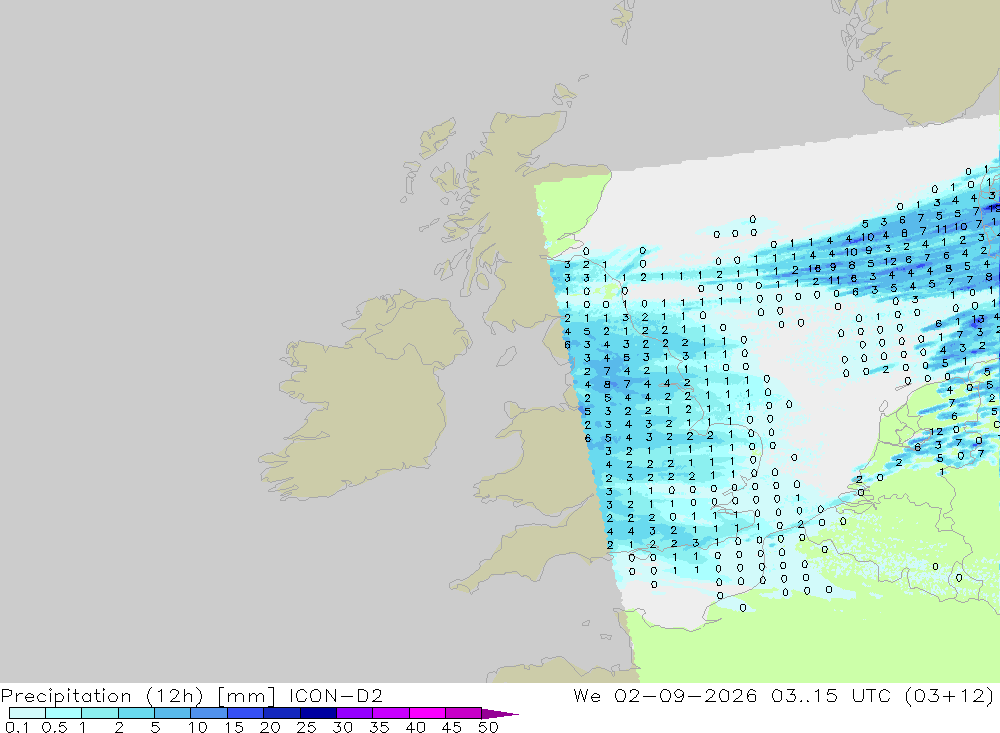The image size is (1000, 733).
Task: Click the '(03+12)' forecast offset label
Action: (949, 696)
